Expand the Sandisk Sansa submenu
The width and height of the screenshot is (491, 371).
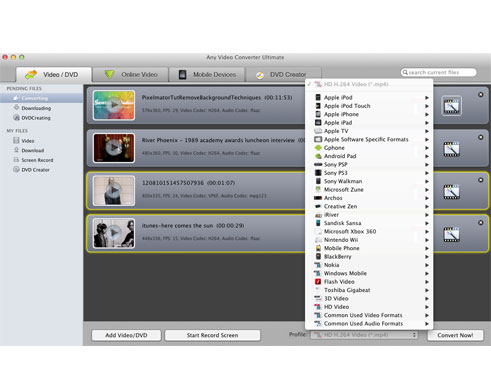tap(369, 223)
